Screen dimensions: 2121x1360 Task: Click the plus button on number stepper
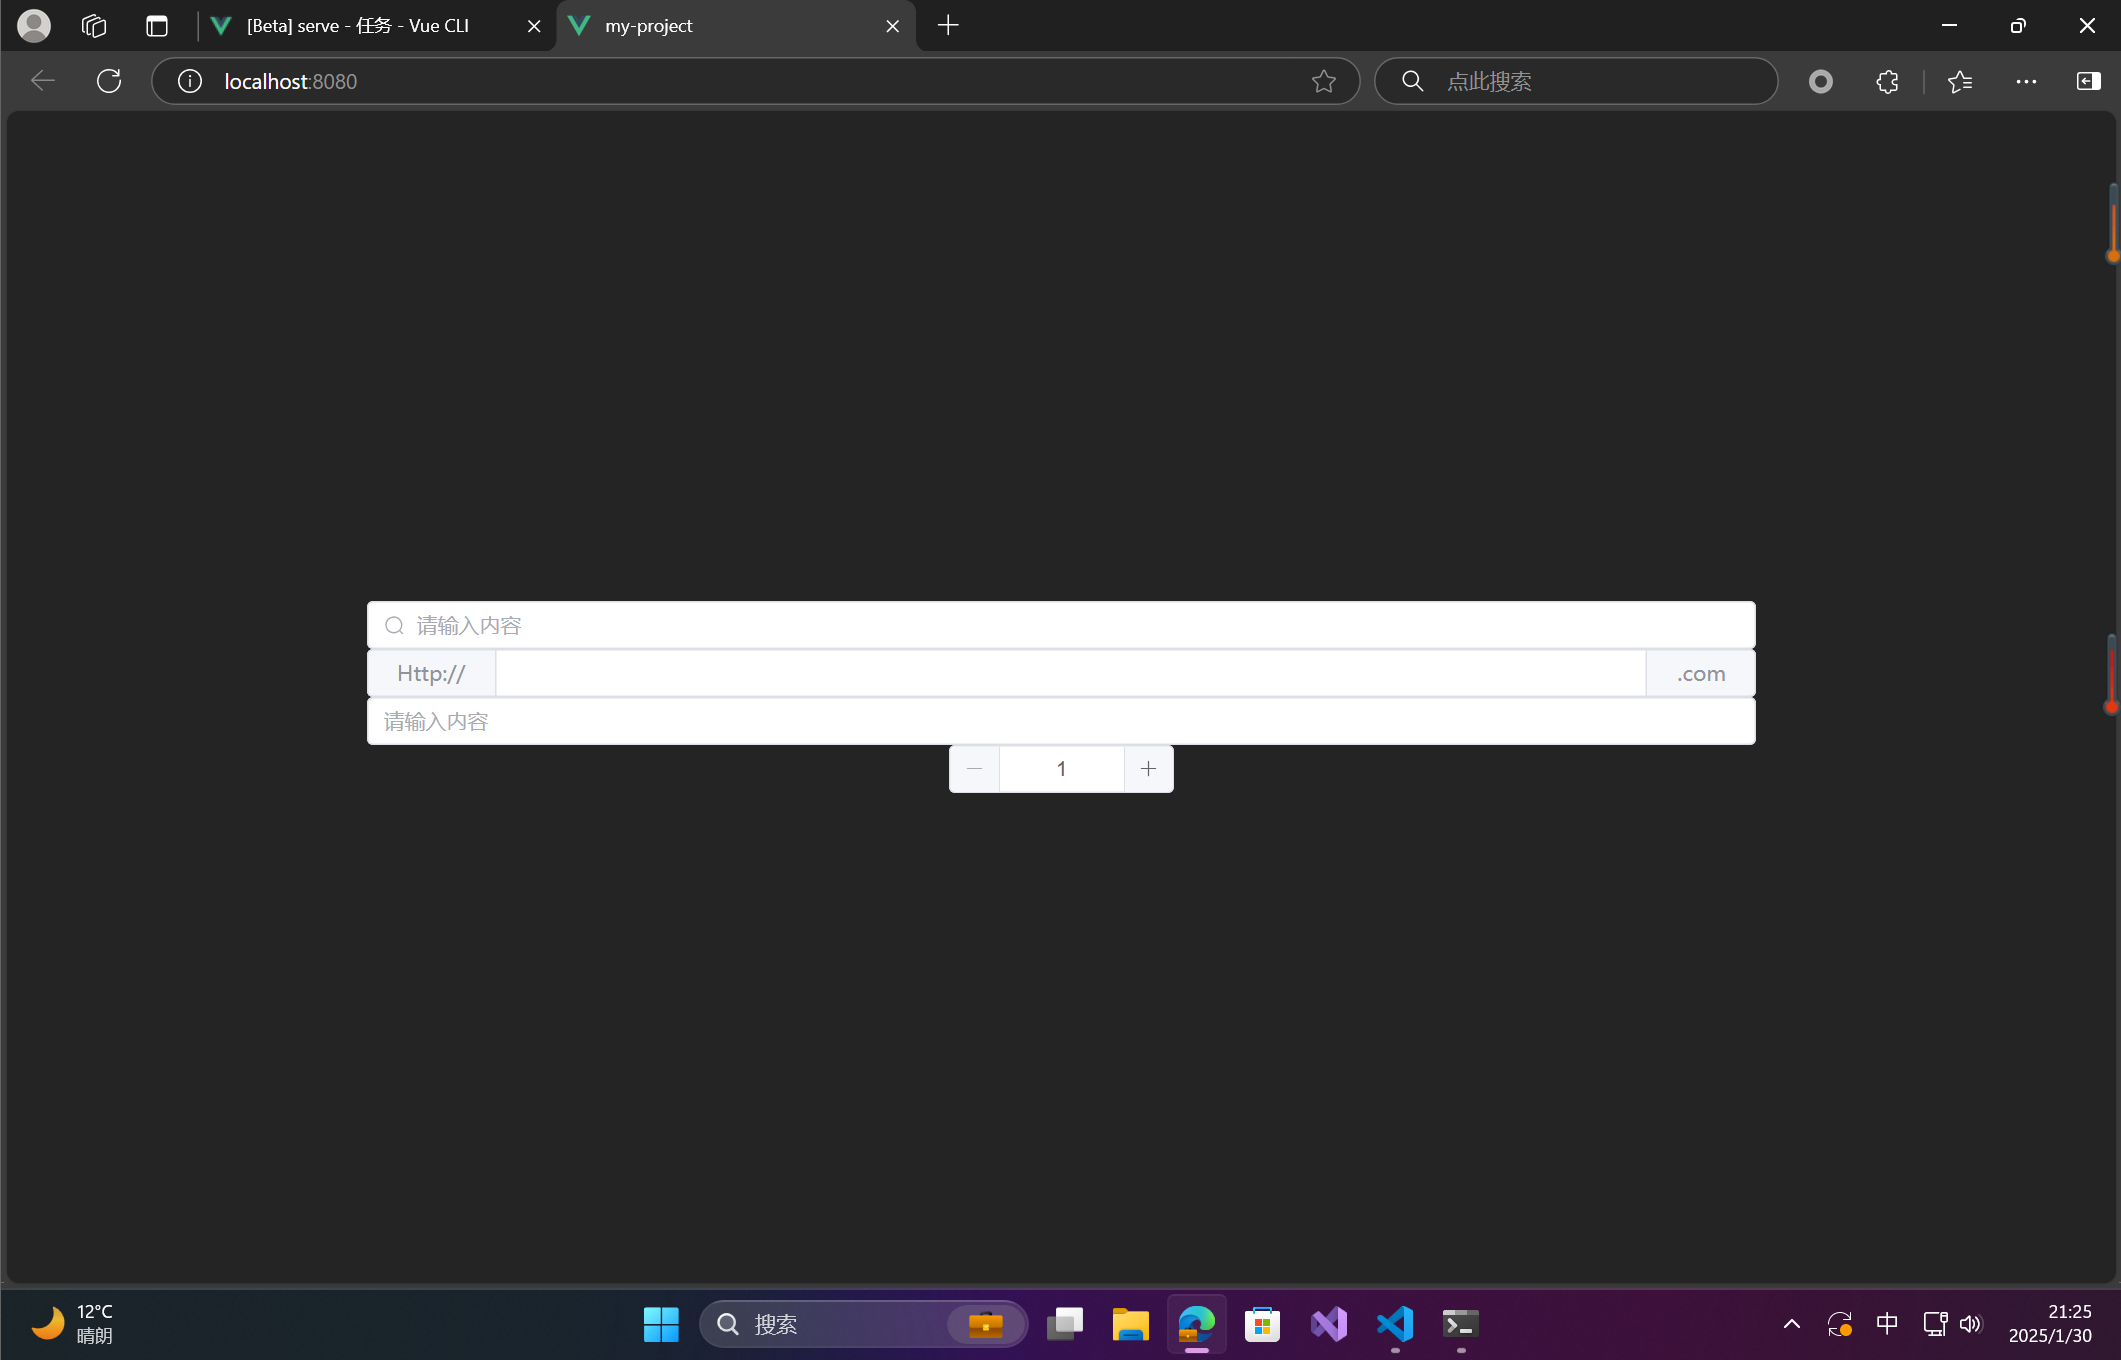click(1148, 769)
